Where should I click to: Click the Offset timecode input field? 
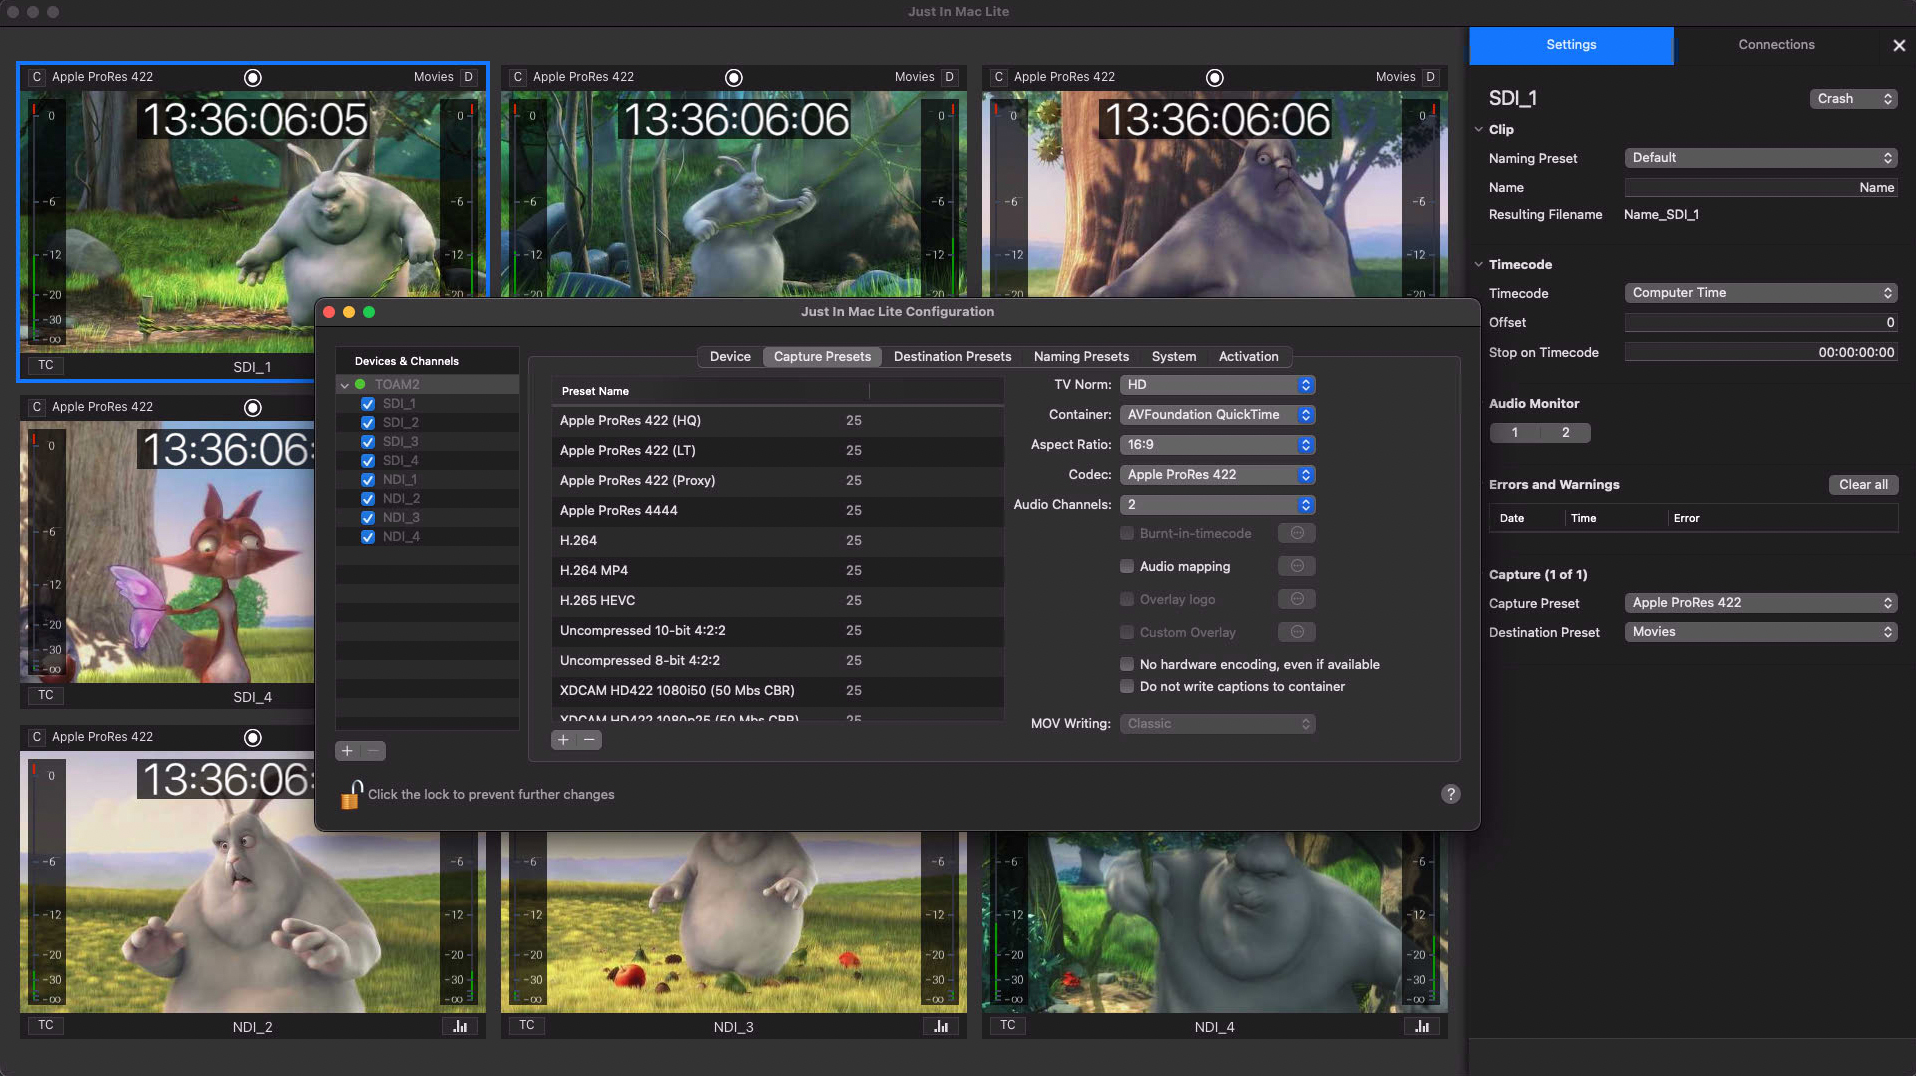coord(1760,323)
